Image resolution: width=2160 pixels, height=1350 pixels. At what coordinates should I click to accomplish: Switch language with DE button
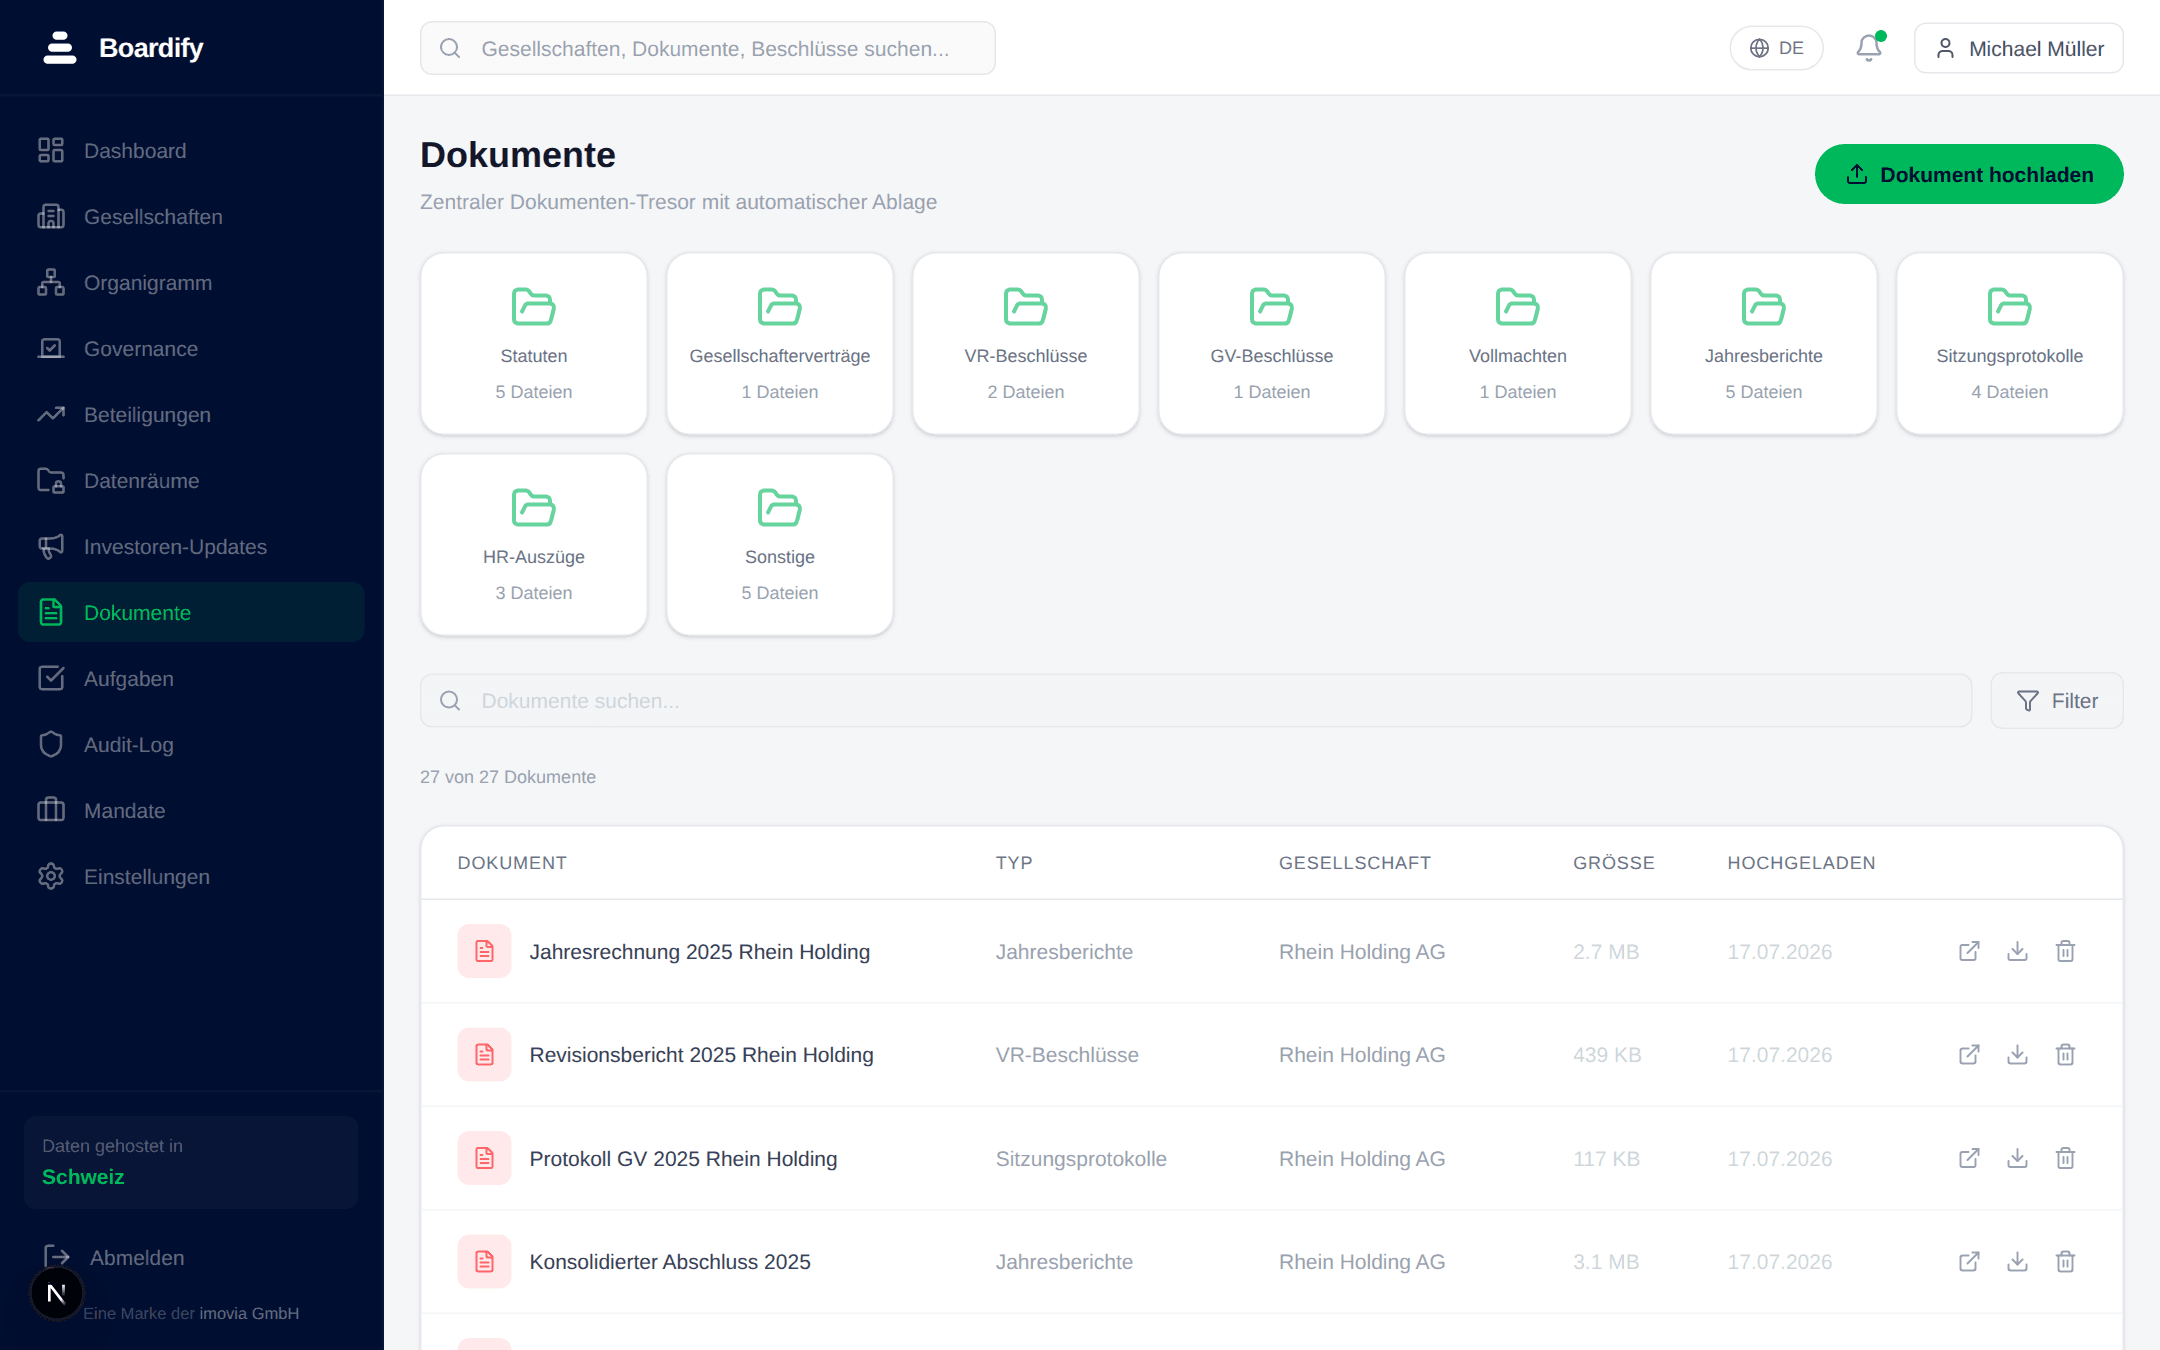1776,48
